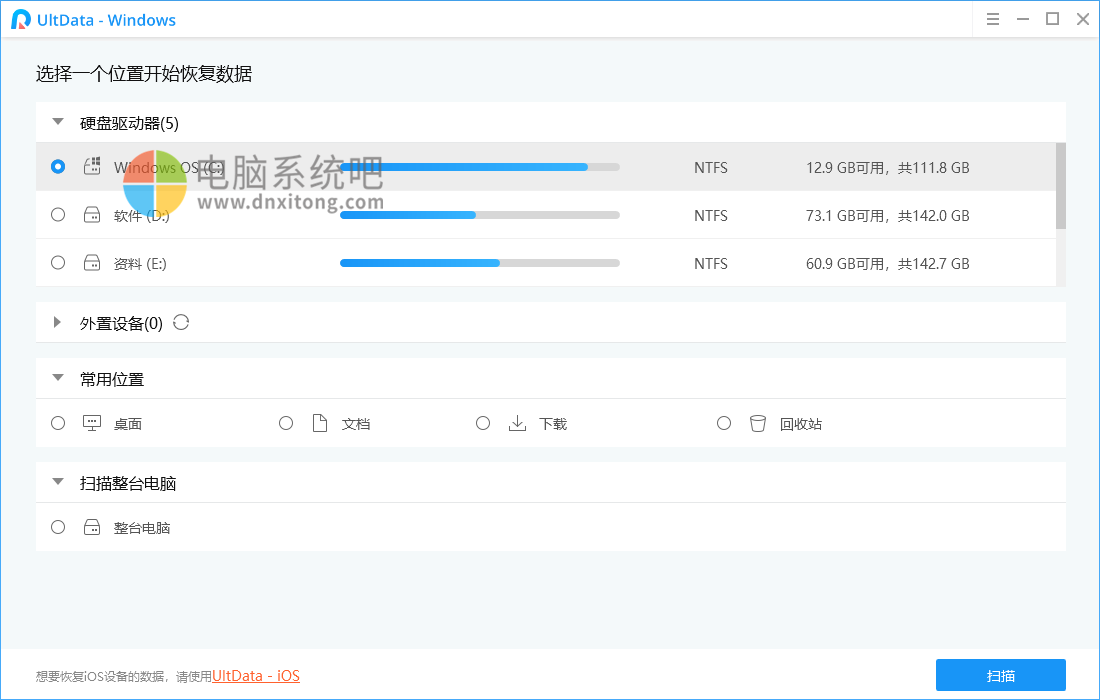Select the 软件 (D:) radio button
The height and width of the screenshot is (700, 1100).
pyautogui.click(x=58, y=215)
